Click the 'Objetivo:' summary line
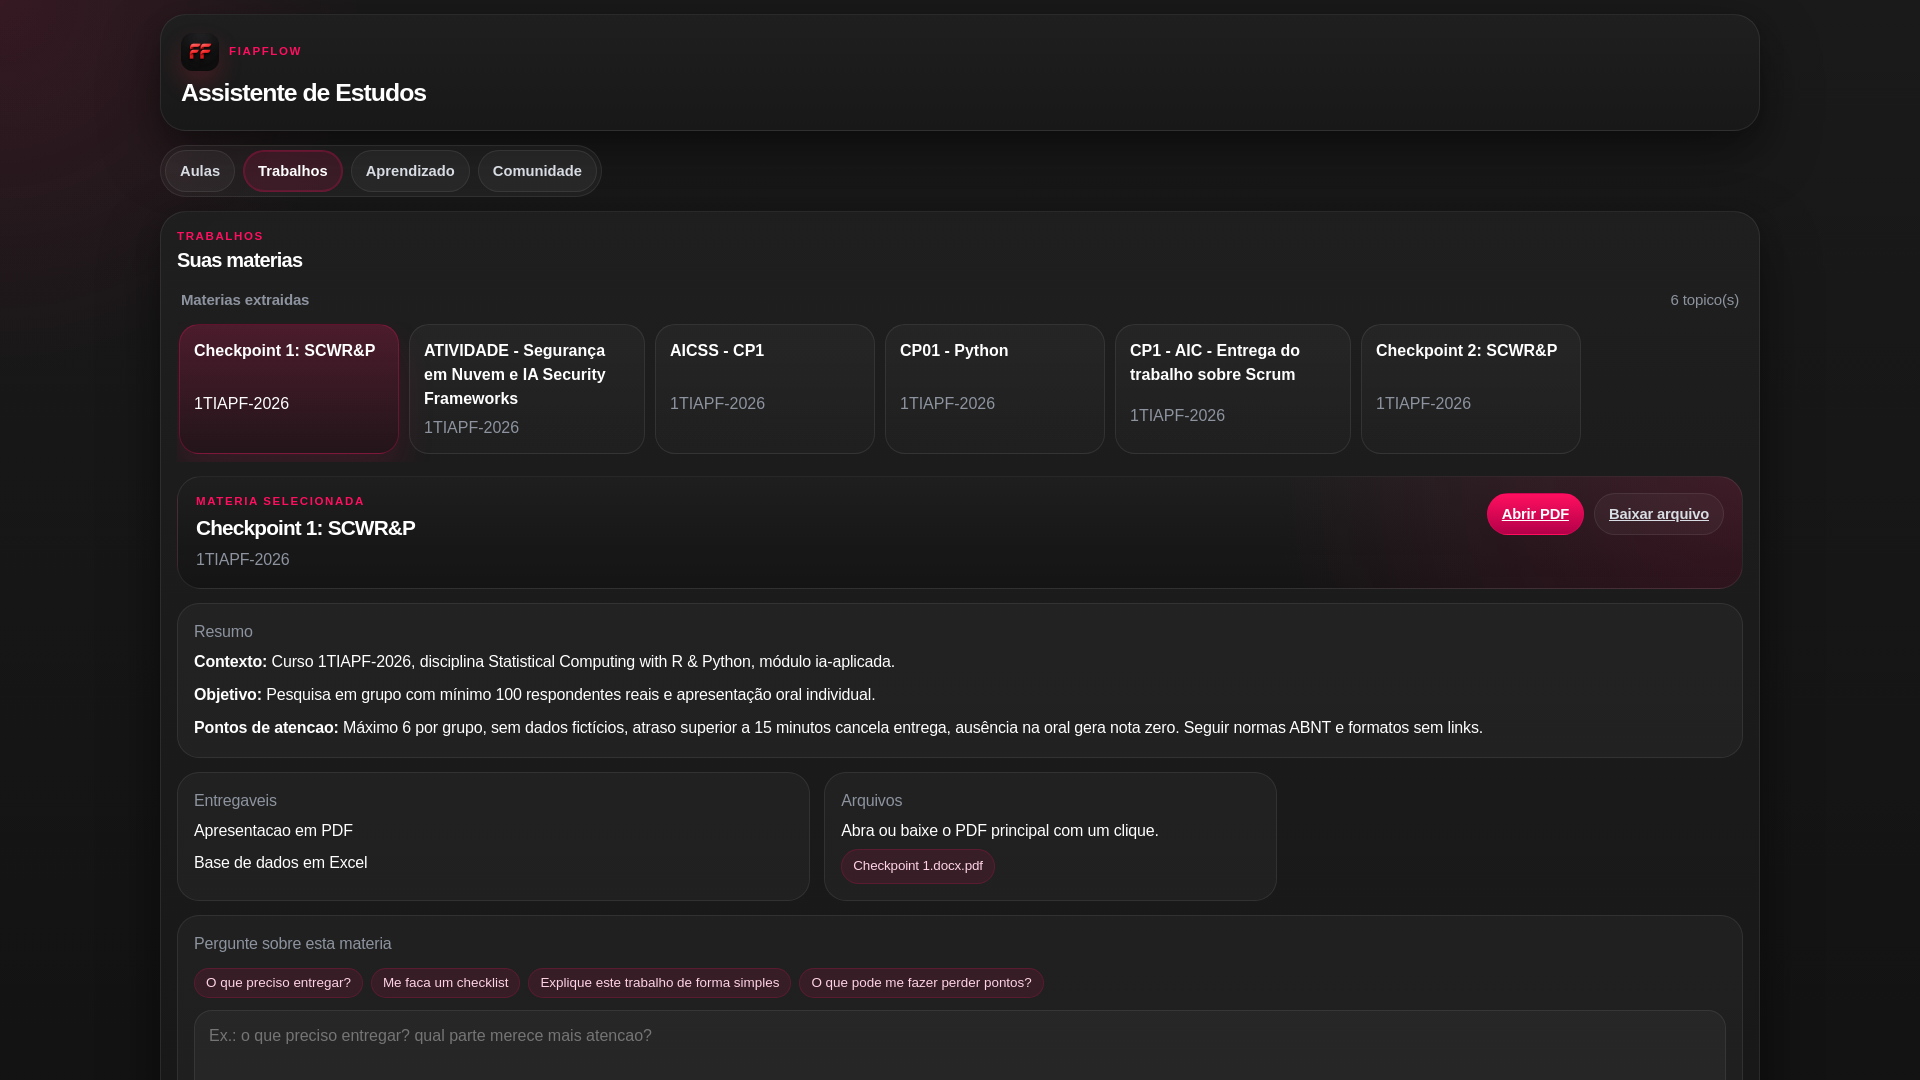 [534, 695]
